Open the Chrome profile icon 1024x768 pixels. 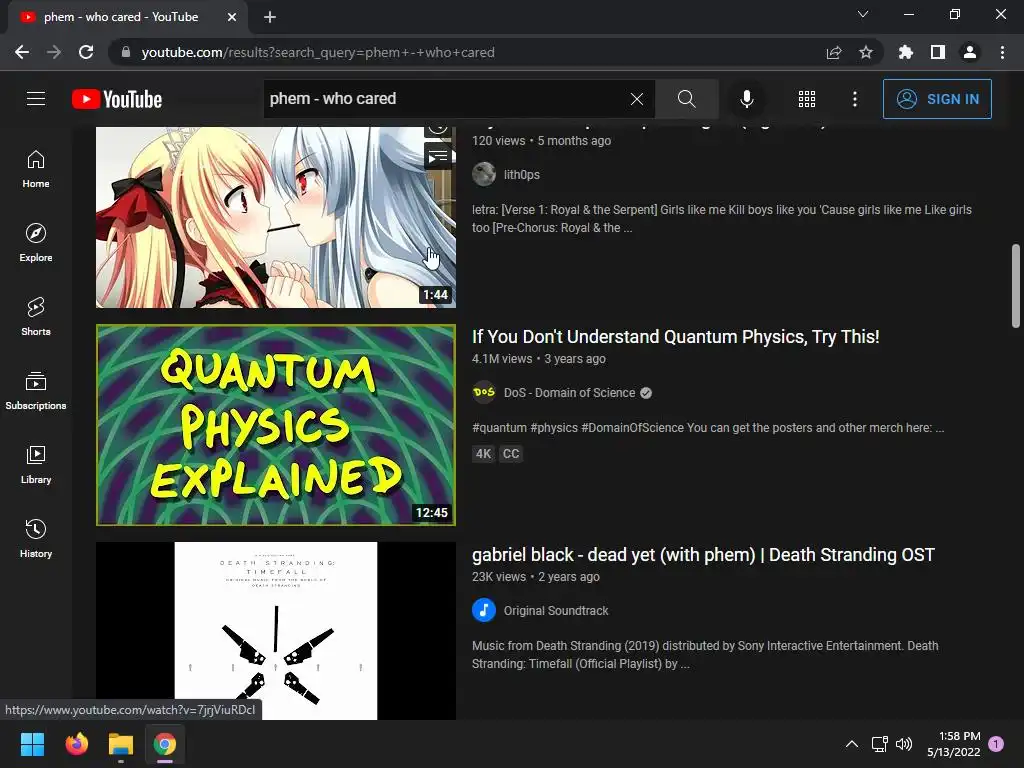pyautogui.click(x=970, y=52)
